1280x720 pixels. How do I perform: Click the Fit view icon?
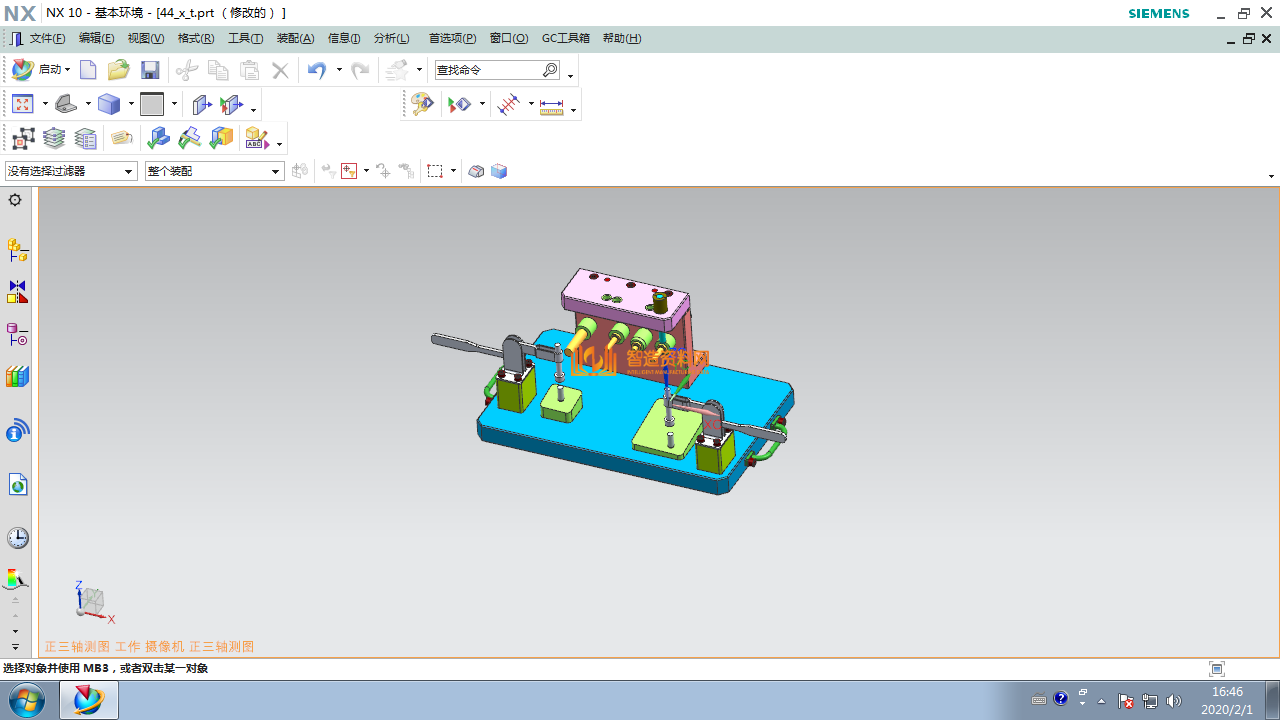coord(22,104)
